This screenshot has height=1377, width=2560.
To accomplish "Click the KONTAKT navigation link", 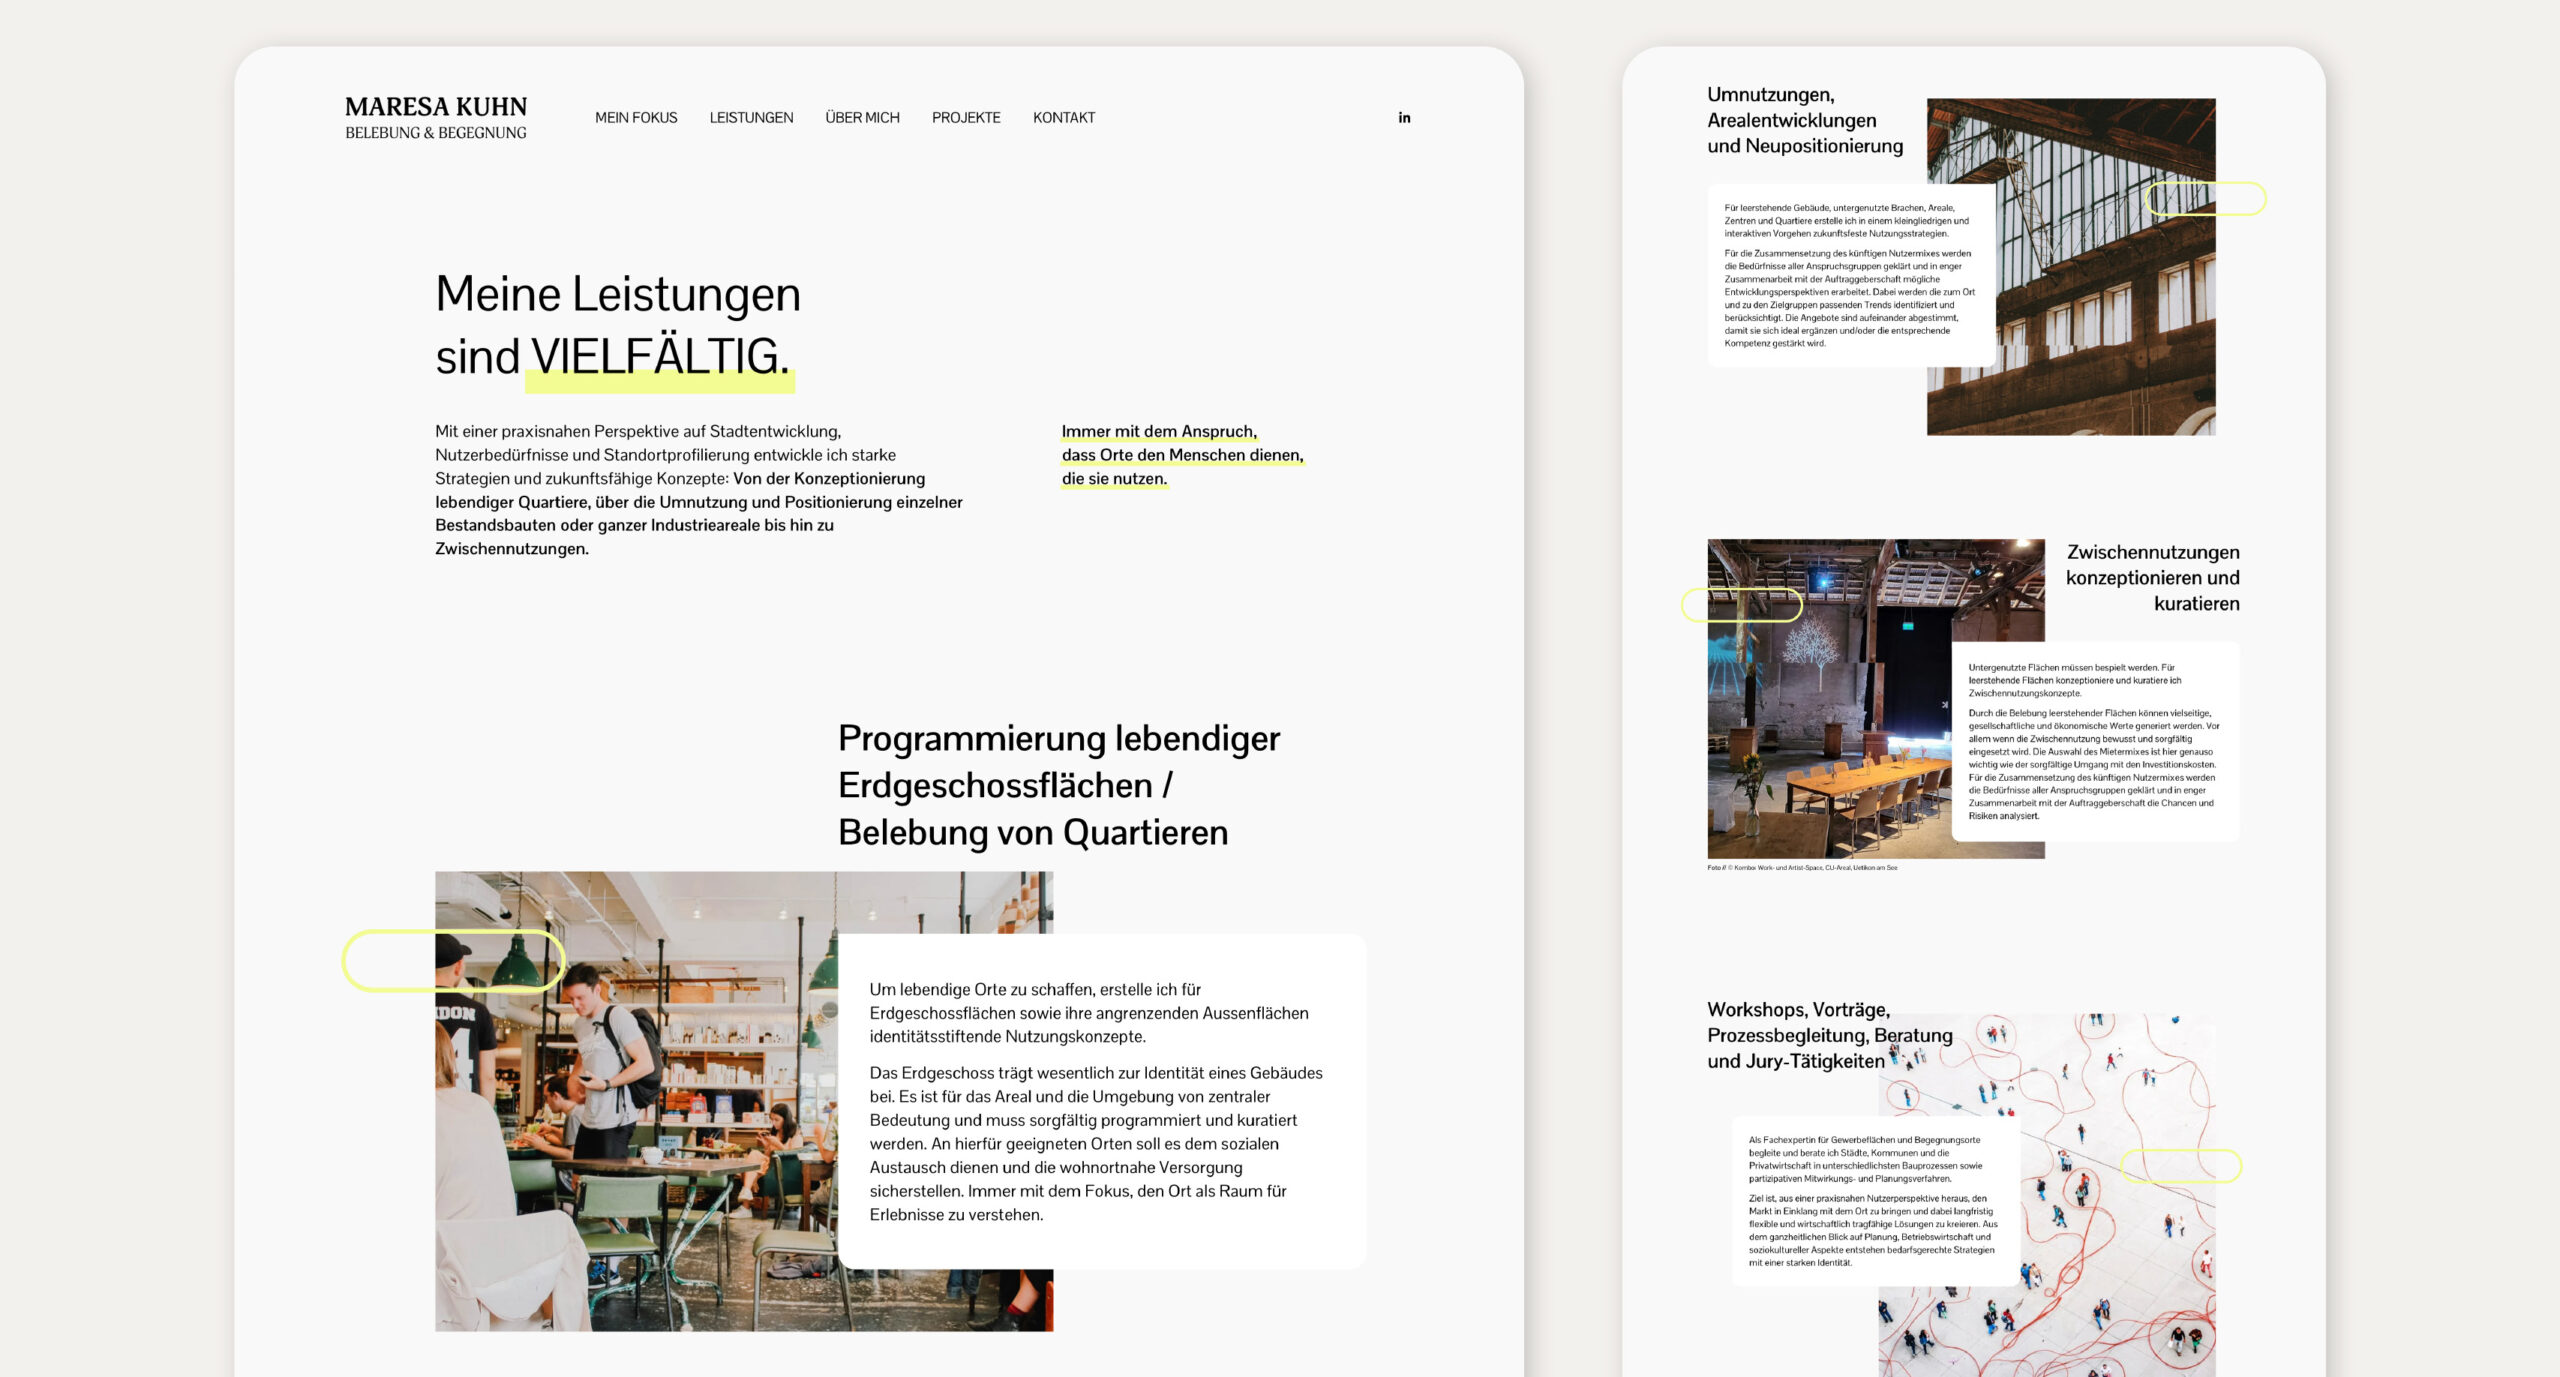I will (x=1064, y=118).
